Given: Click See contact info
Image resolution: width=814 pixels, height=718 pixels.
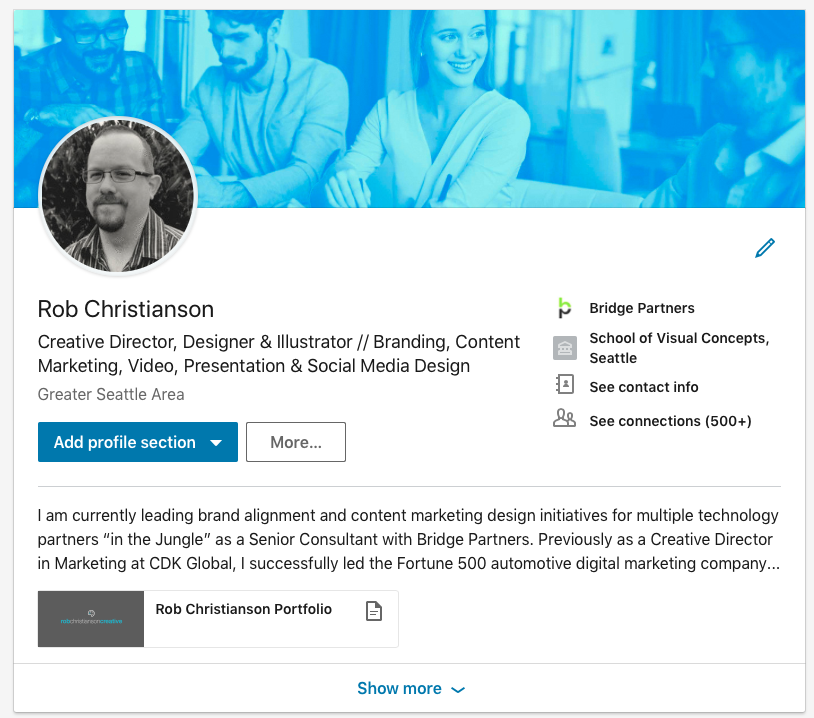Looking at the screenshot, I should coord(644,387).
